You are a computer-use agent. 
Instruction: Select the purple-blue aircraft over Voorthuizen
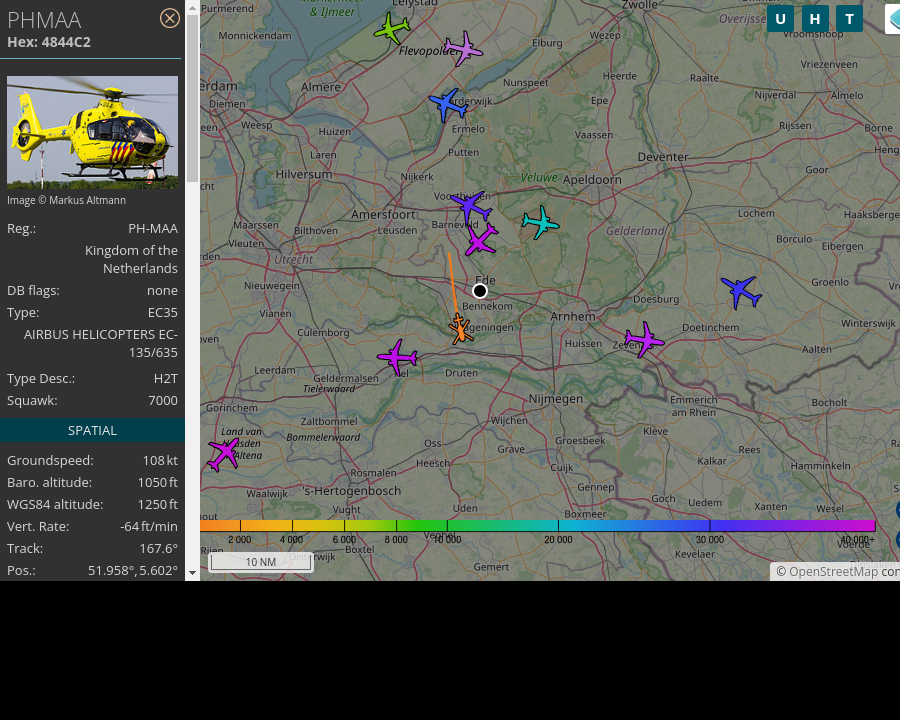tap(471, 207)
